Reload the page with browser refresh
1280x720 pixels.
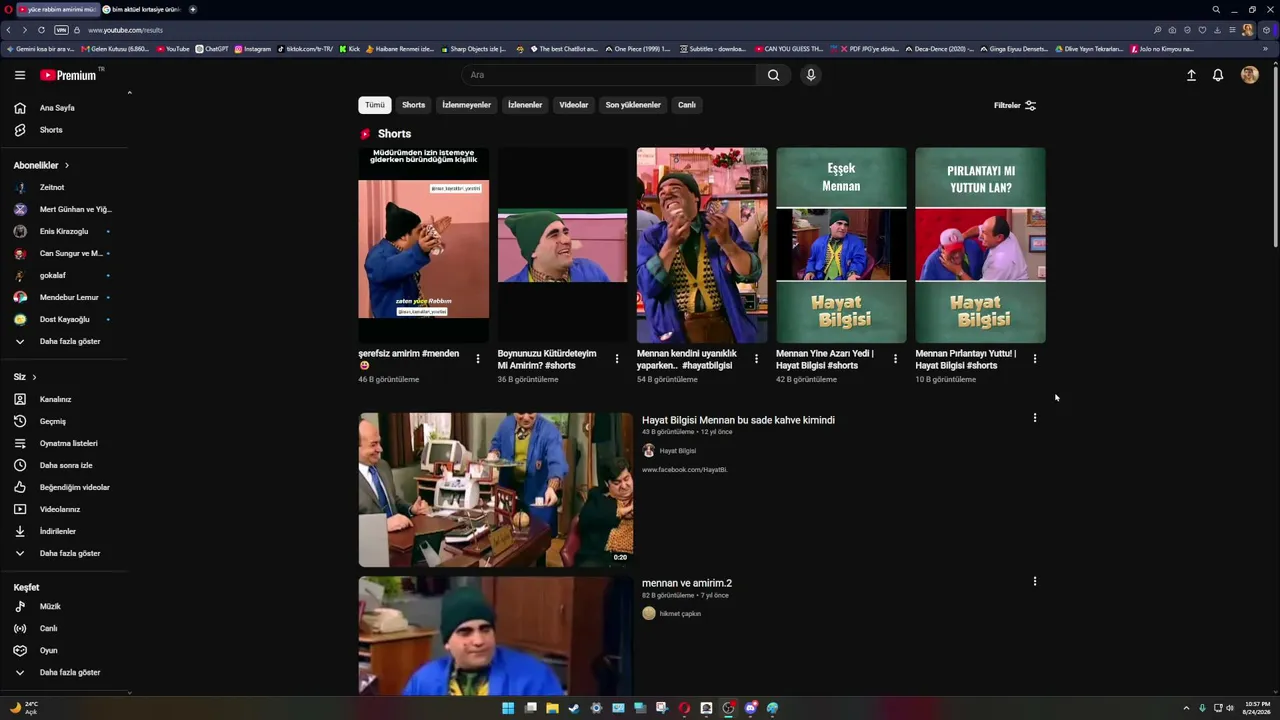pos(41,30)
